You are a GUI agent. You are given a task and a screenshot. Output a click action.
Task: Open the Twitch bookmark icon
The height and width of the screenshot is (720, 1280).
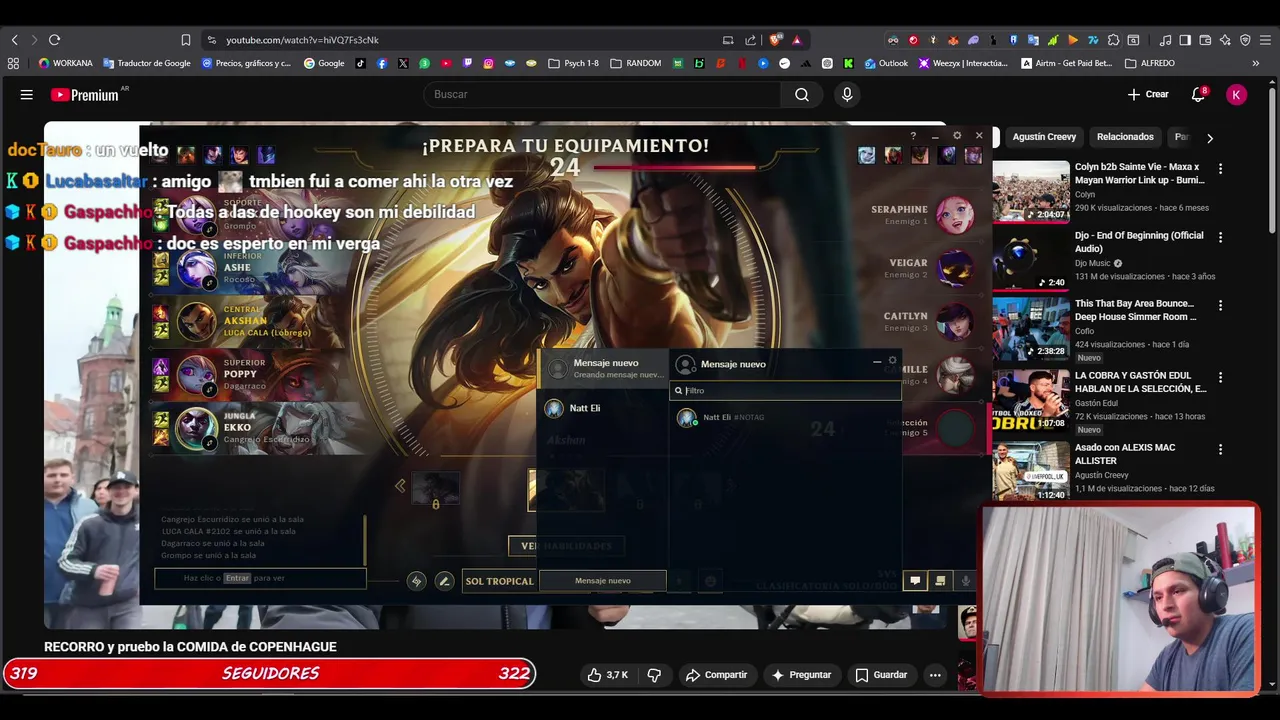(x=467, y=63)
